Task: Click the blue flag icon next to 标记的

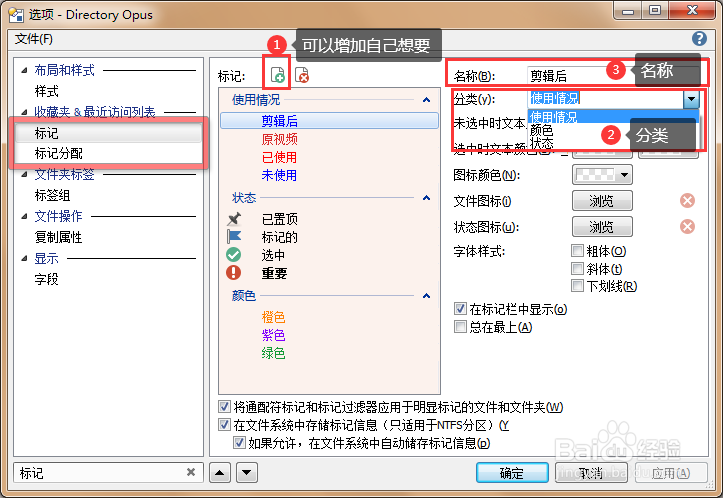Action: pyautogui.click(x=234, y=237)
